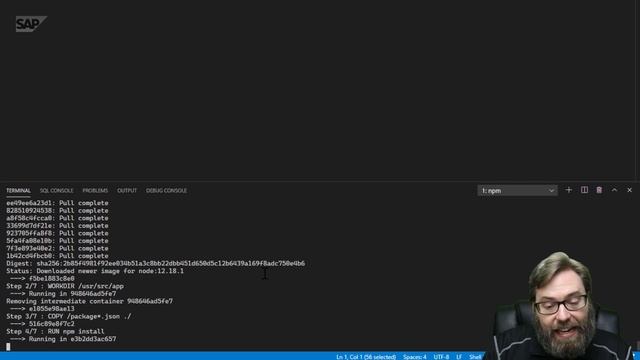
Task: Maximize the panel with the up chevron
Action: coord(614,190)
